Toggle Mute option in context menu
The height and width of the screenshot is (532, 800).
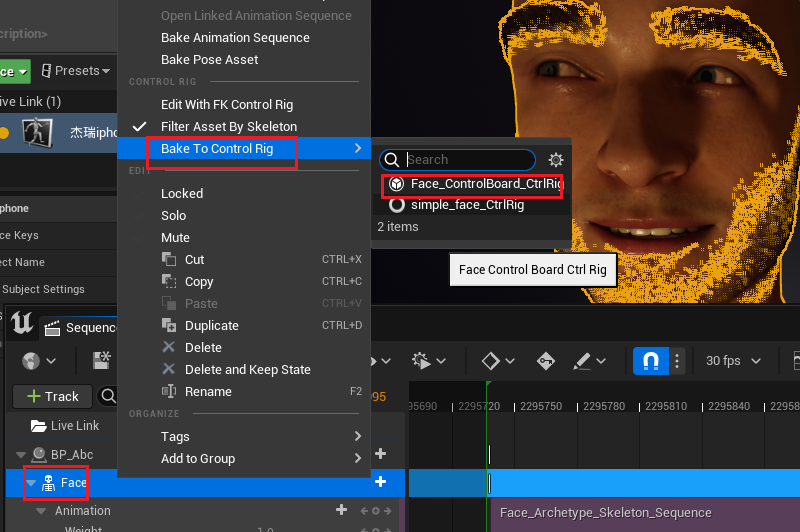(x=175, y=238)
